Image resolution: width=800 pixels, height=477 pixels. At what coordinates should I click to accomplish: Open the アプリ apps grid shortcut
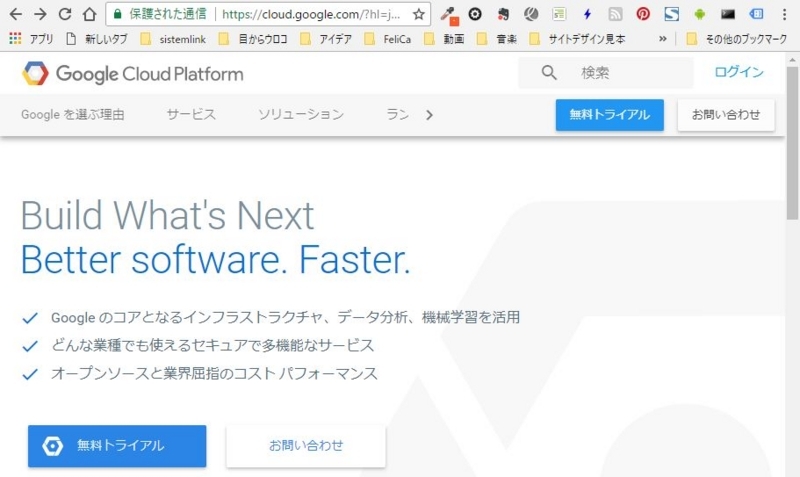pos(31,39)
